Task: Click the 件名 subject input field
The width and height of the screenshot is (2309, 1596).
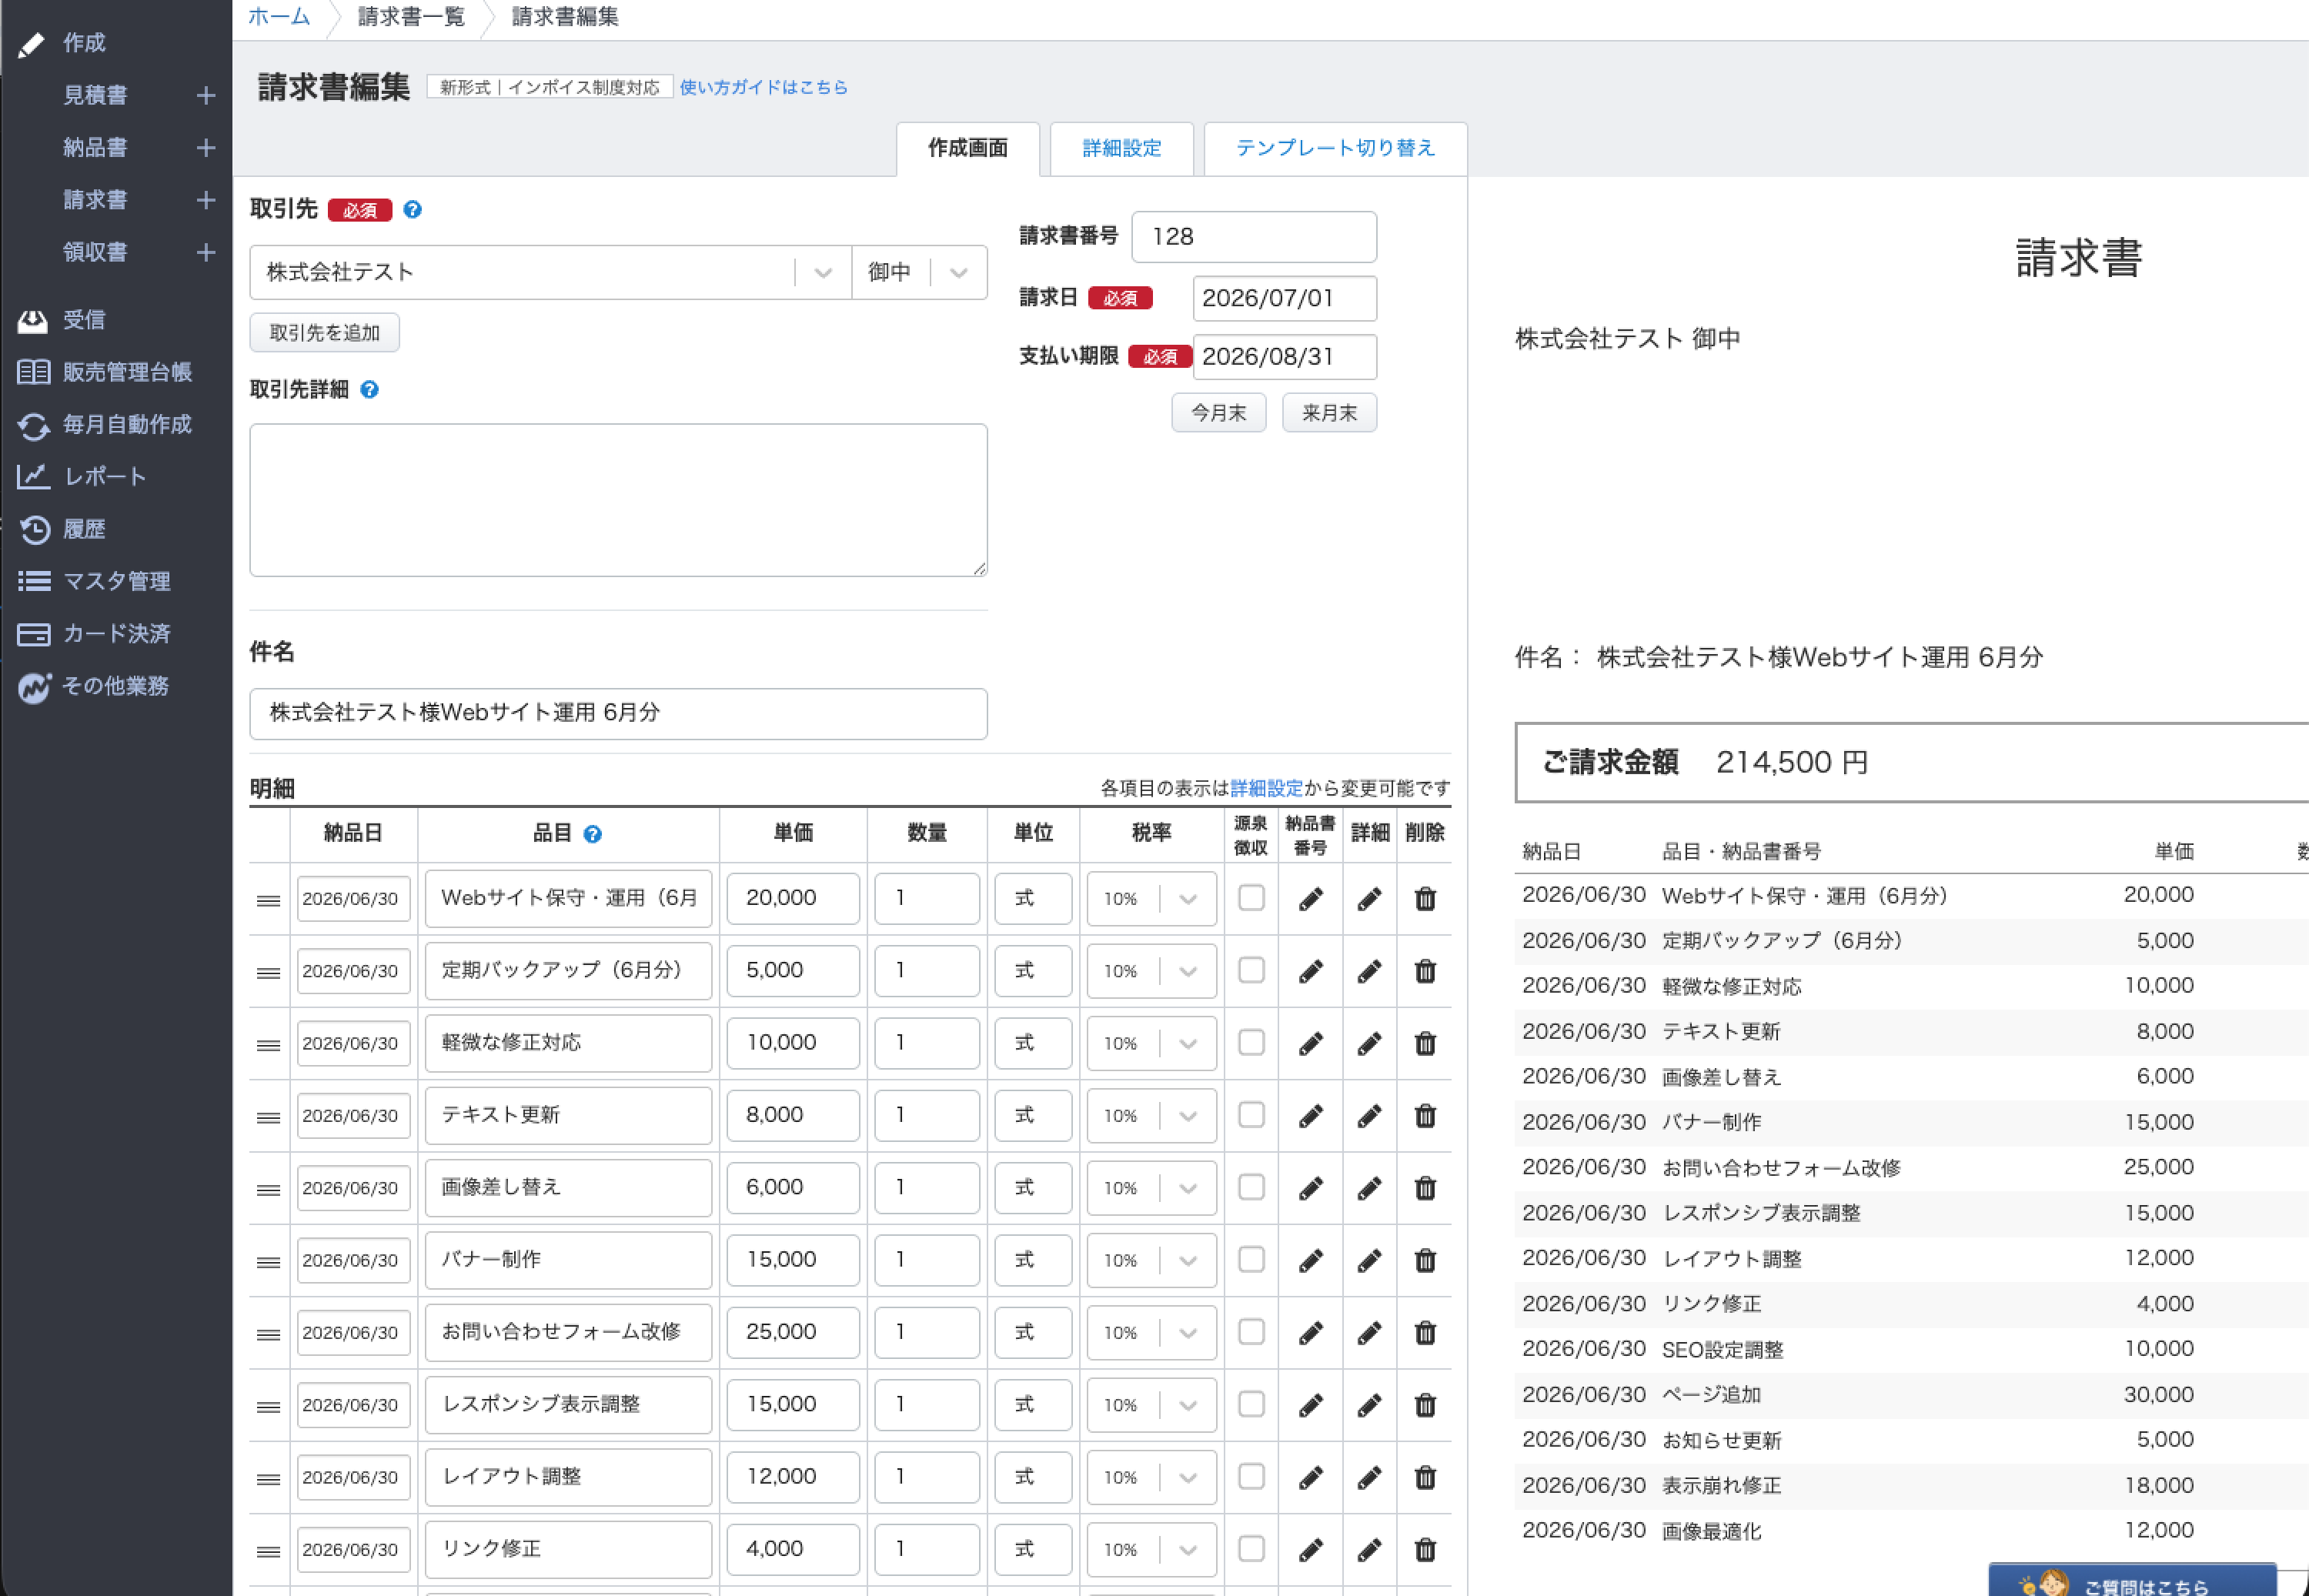Action: (618, 713)
